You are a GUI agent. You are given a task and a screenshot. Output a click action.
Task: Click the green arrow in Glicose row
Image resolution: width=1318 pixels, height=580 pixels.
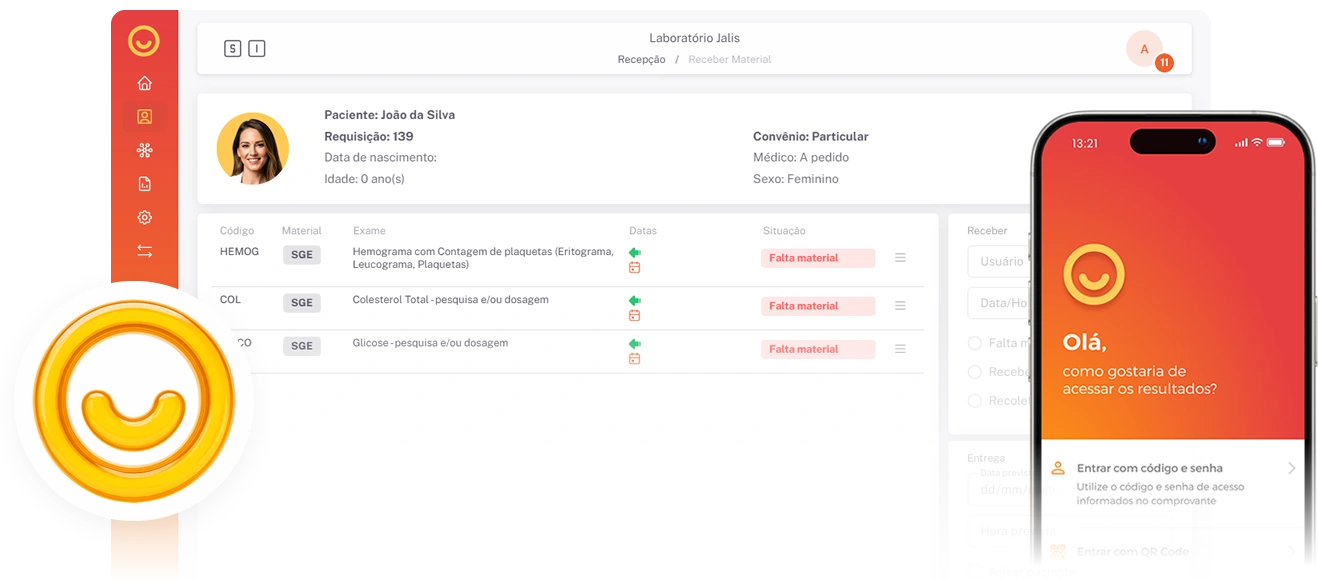pos(634,344)
